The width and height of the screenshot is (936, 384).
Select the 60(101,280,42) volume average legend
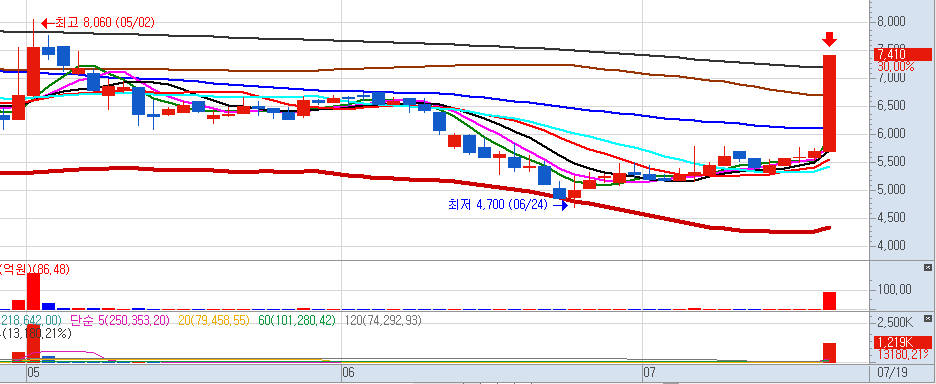click(297, 321)
